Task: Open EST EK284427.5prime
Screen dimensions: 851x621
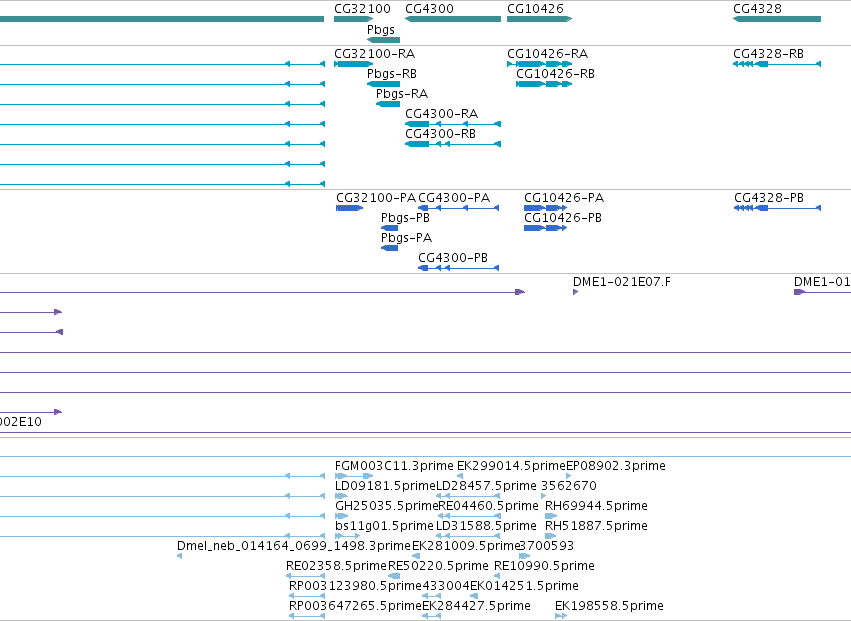Action: coord(477,606)
